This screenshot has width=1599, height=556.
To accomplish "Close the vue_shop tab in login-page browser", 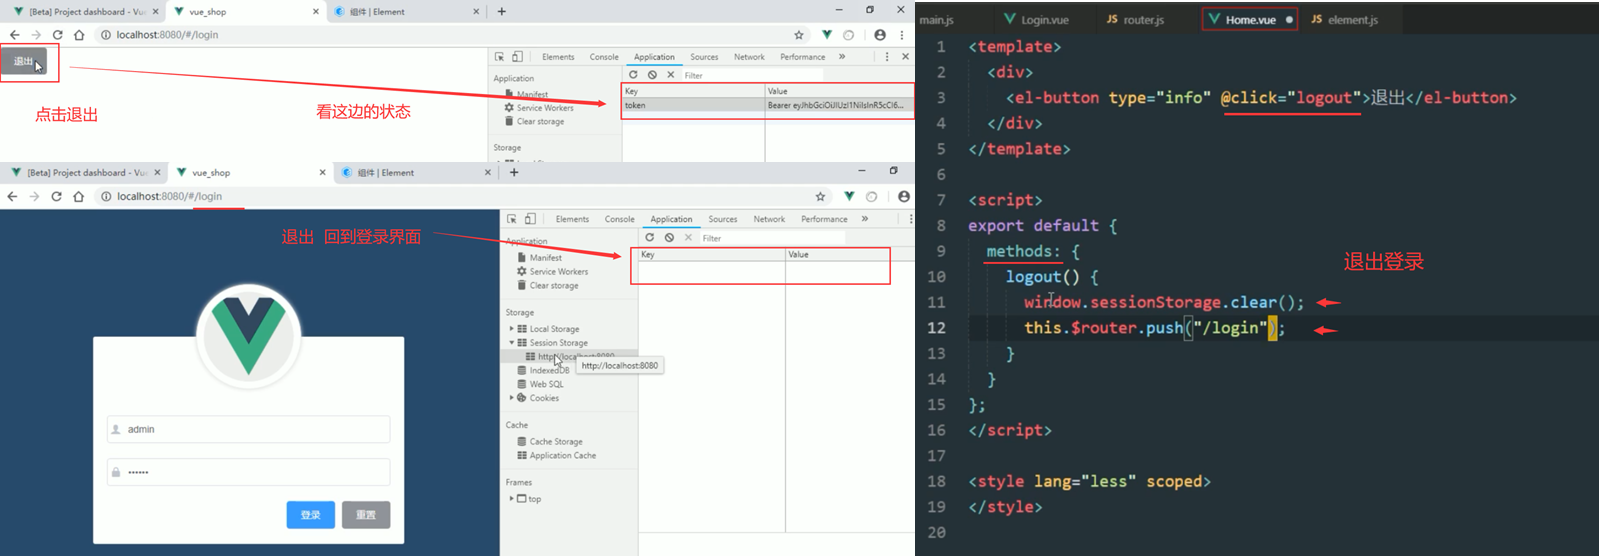I will coord(322,173).
